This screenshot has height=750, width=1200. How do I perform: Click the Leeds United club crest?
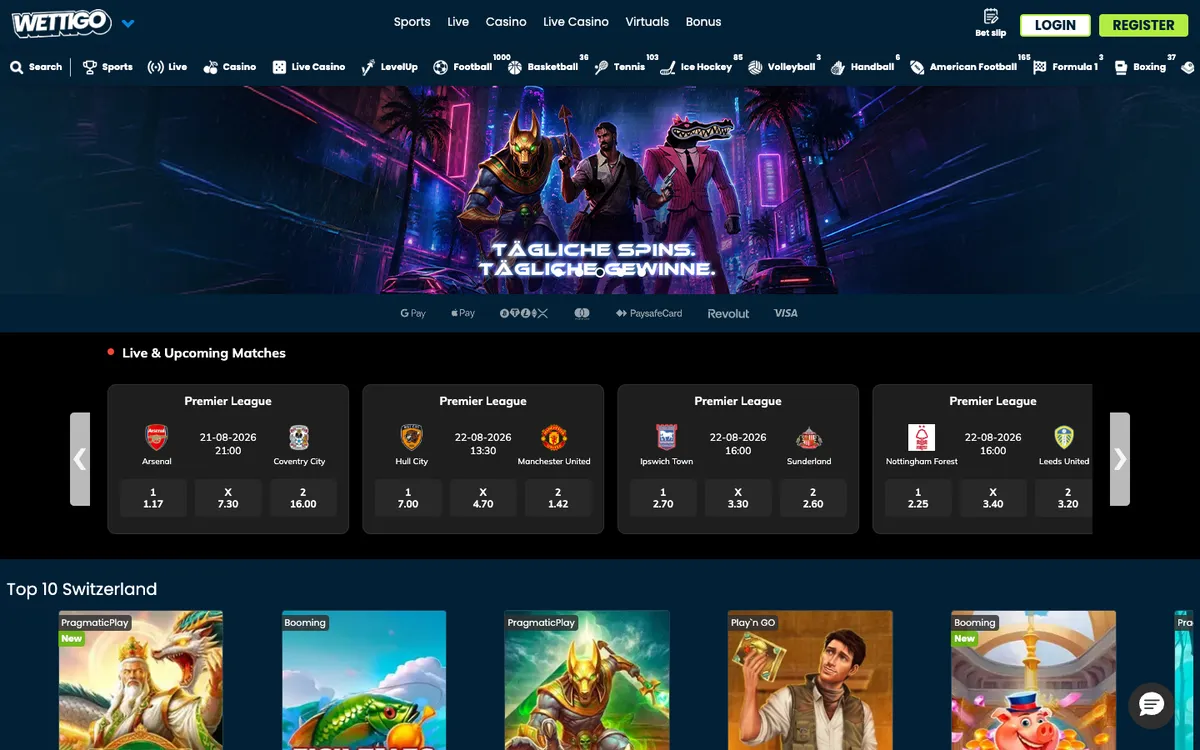click(1064, 438)
